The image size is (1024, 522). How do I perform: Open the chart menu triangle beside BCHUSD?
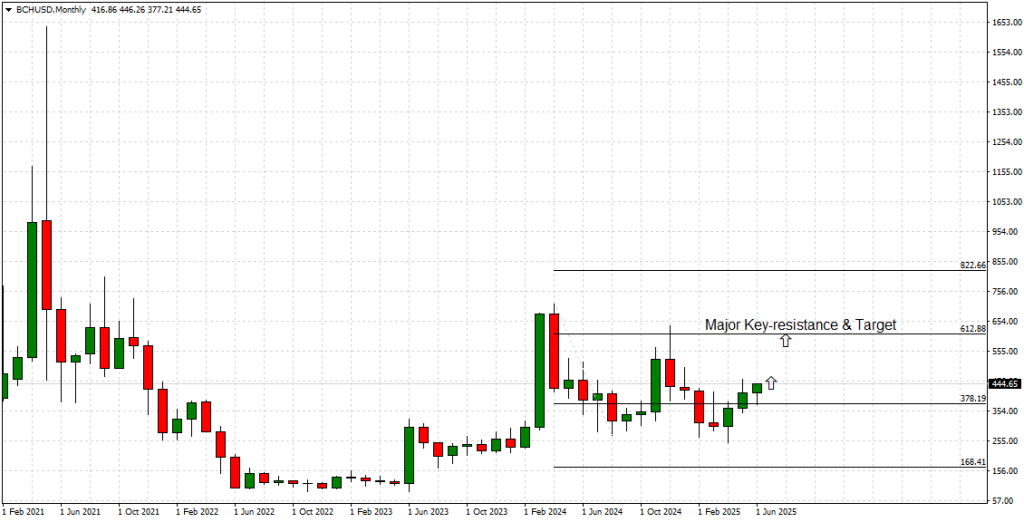point(7,10)
